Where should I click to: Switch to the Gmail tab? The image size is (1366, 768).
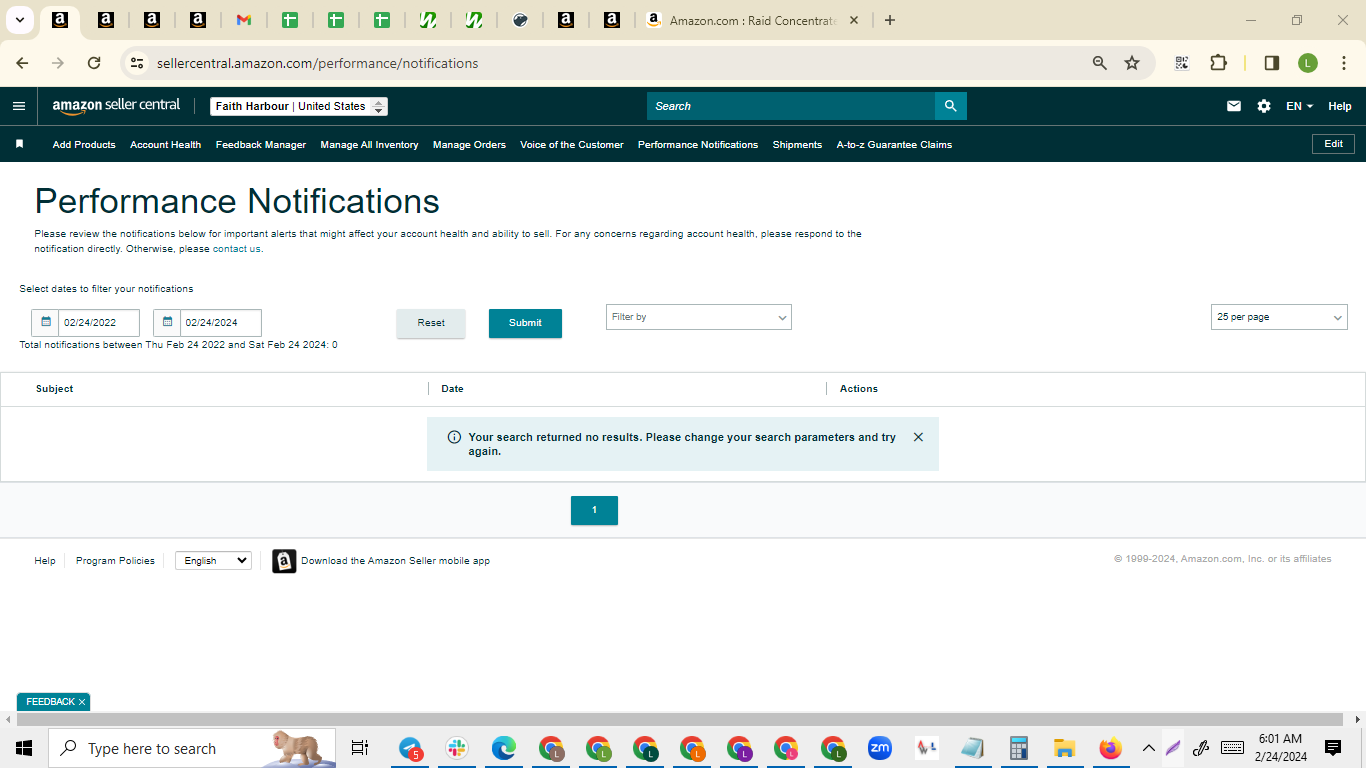[x=244, y=20]
